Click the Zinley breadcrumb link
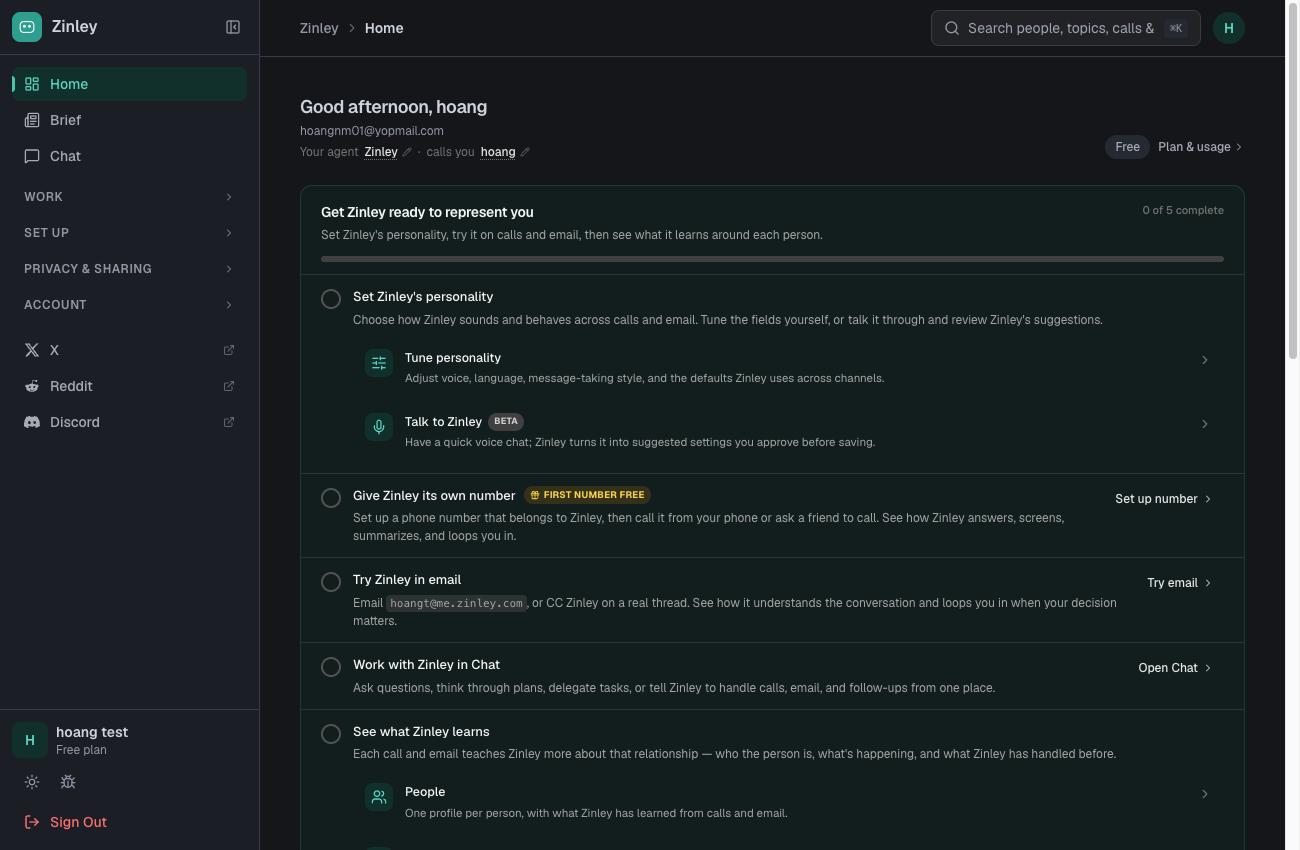The height and width of the screenshot is (850, 1300). (319, 28)
